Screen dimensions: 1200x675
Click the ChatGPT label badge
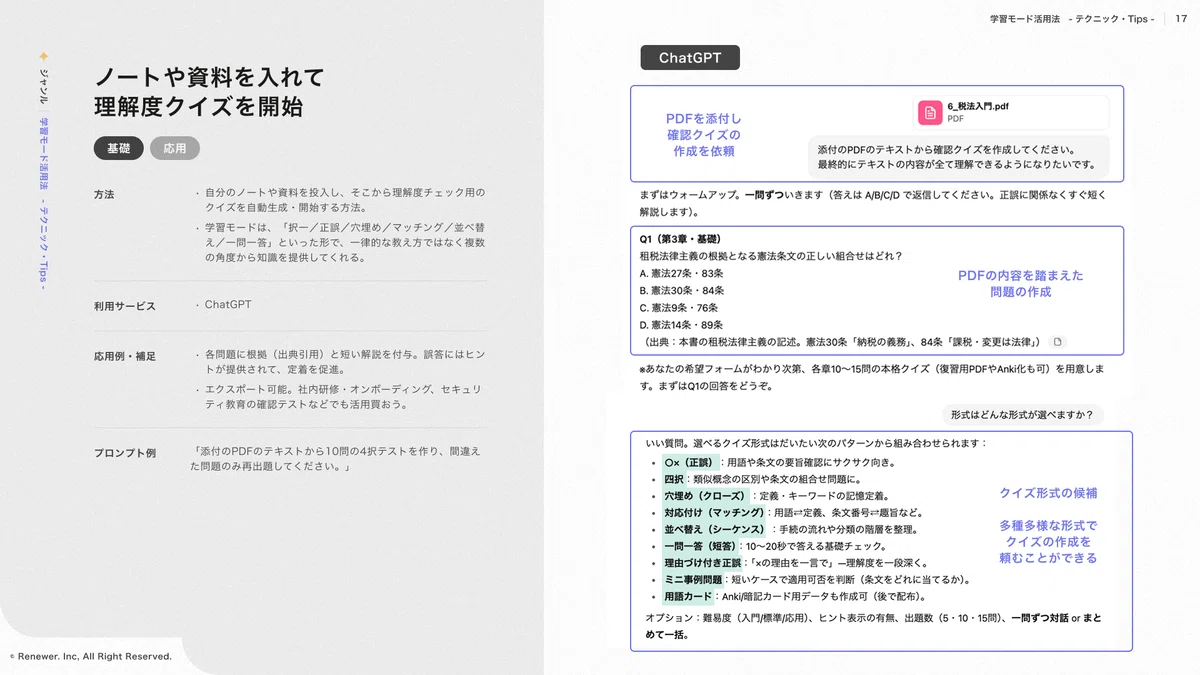690,58
